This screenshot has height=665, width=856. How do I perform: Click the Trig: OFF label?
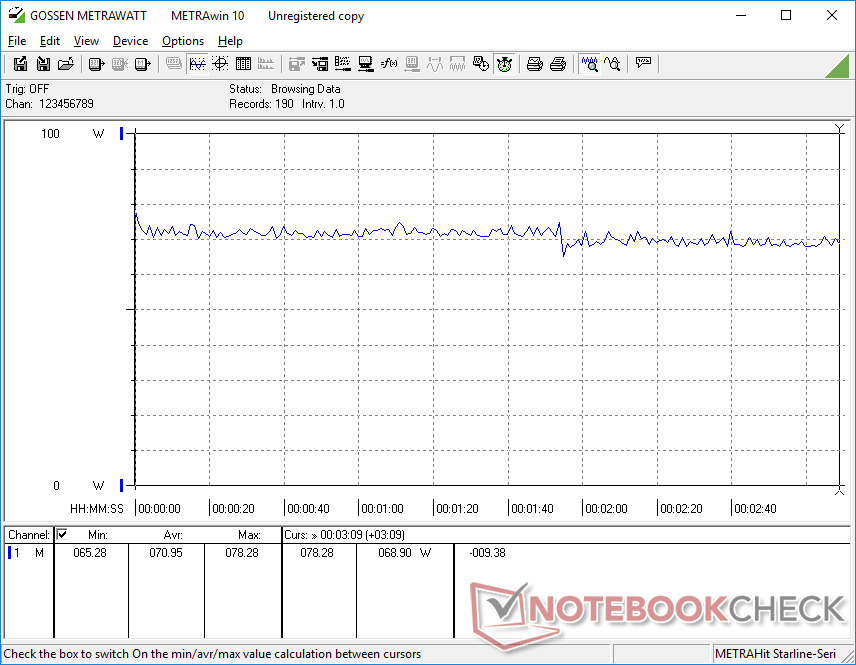(x=27, y=89)
